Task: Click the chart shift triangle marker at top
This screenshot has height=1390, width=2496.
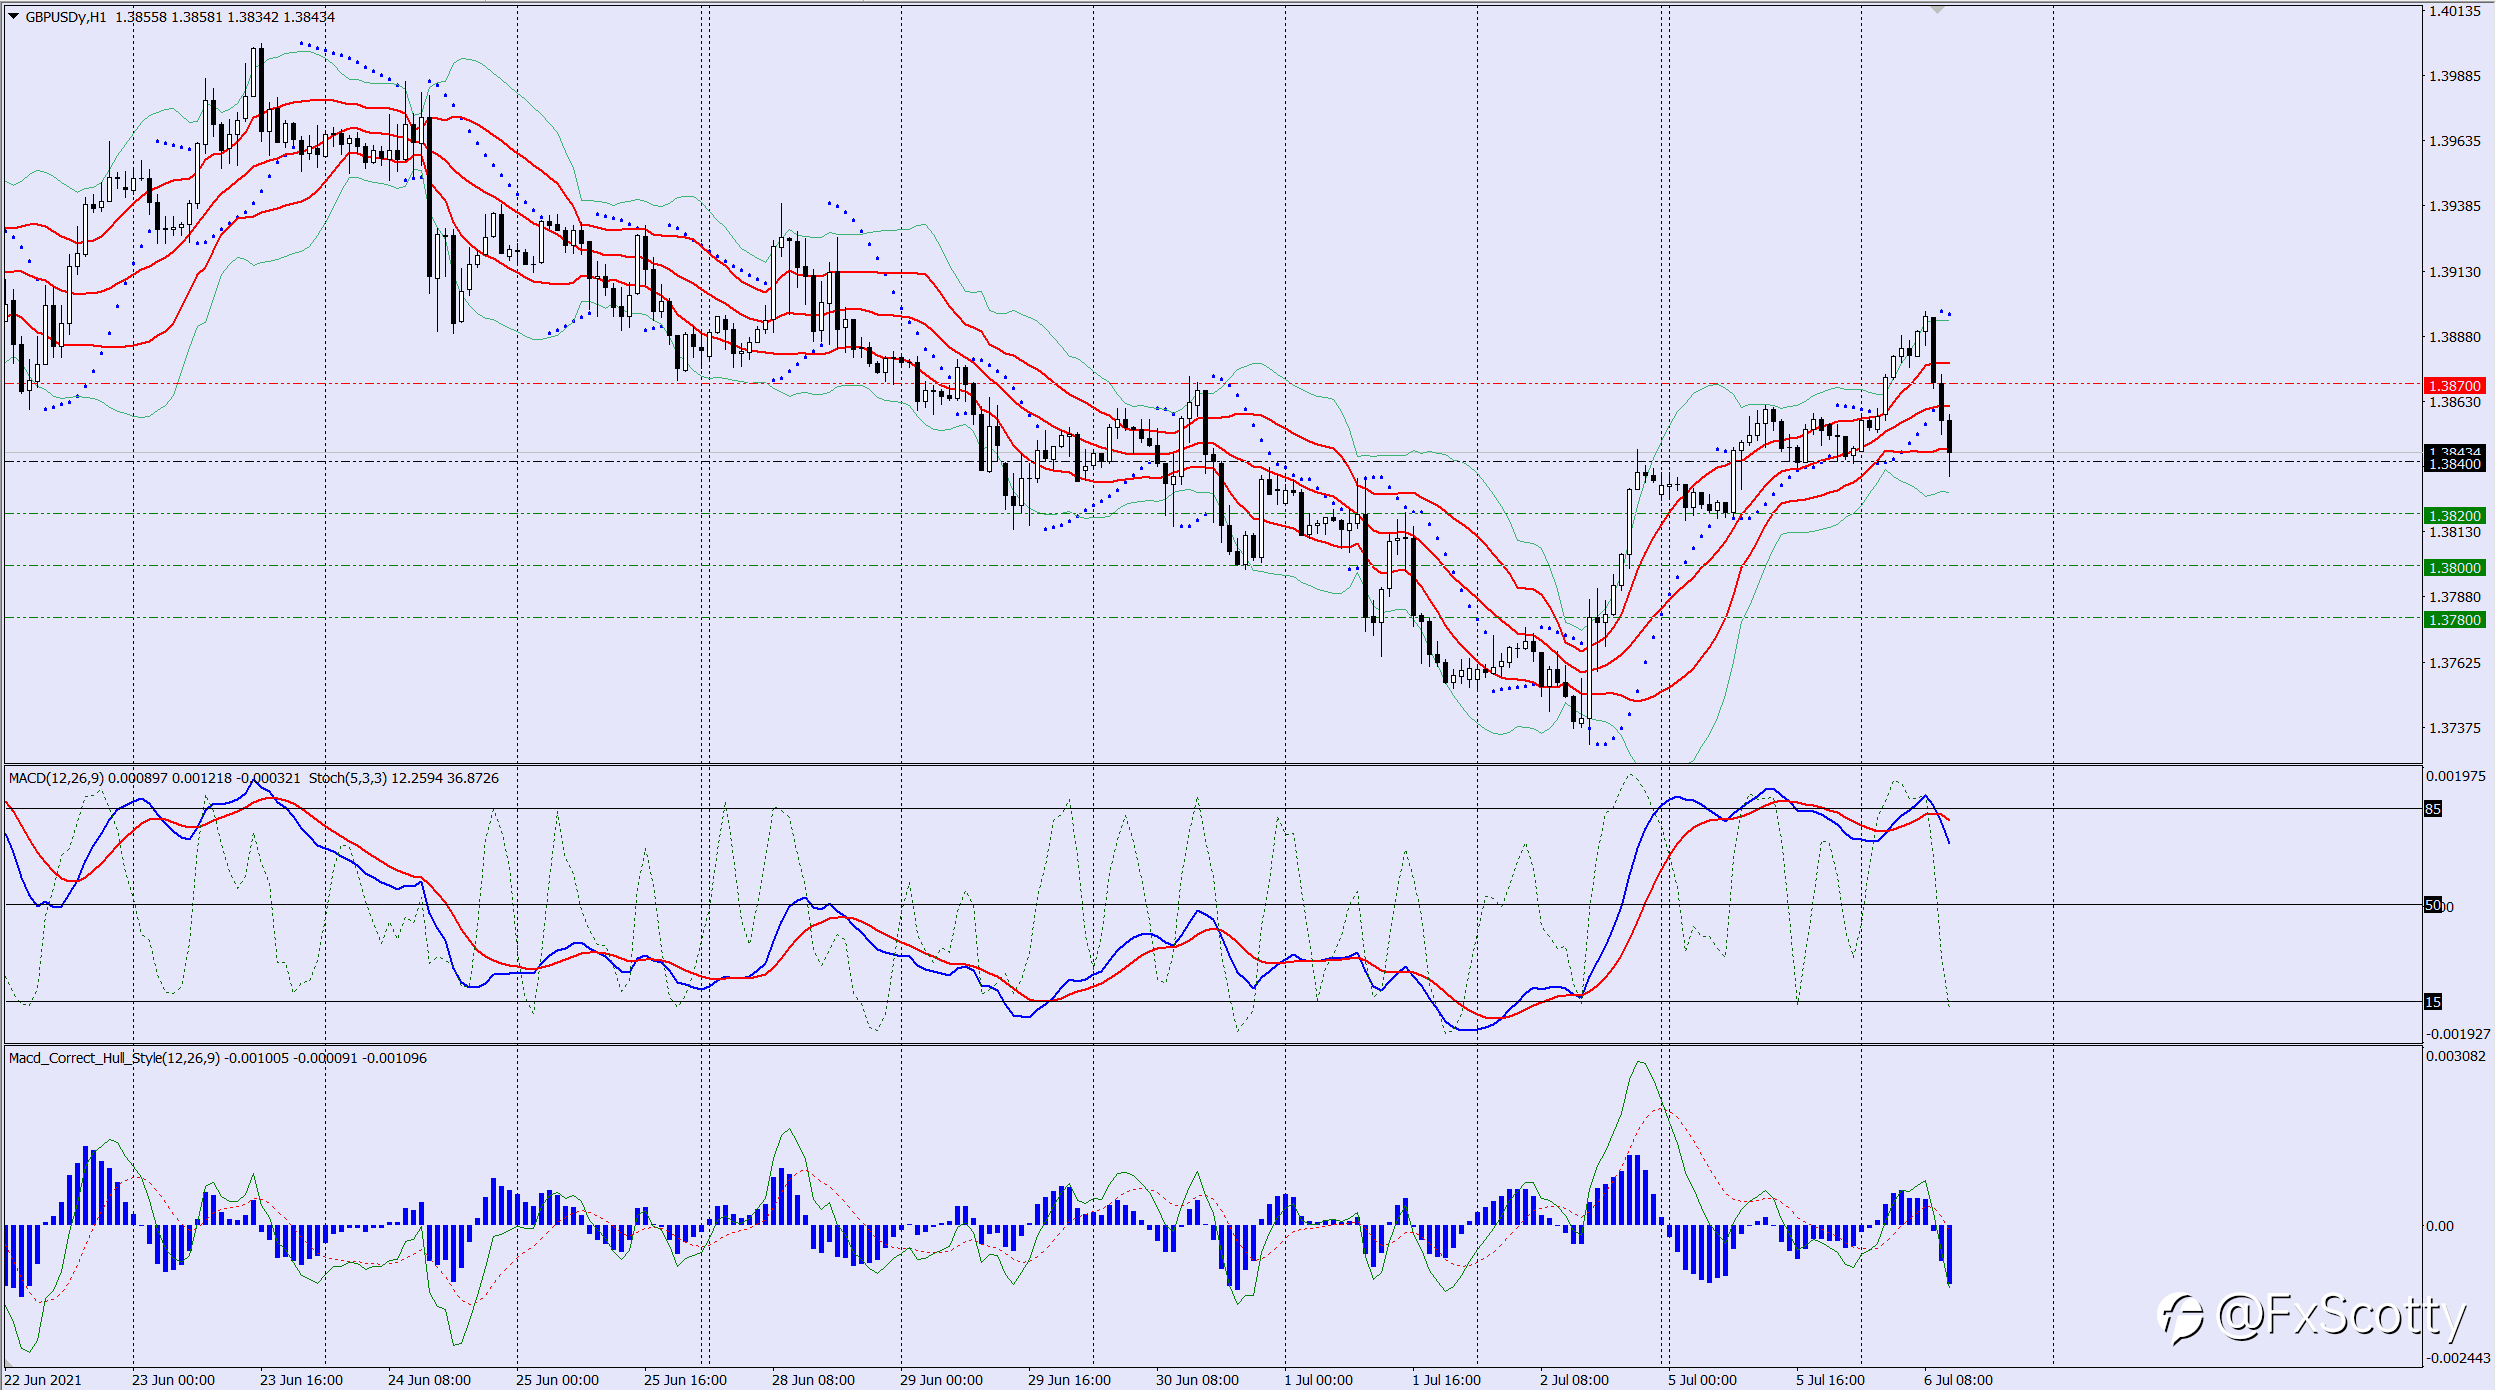Action: [x=1937, y=10]
